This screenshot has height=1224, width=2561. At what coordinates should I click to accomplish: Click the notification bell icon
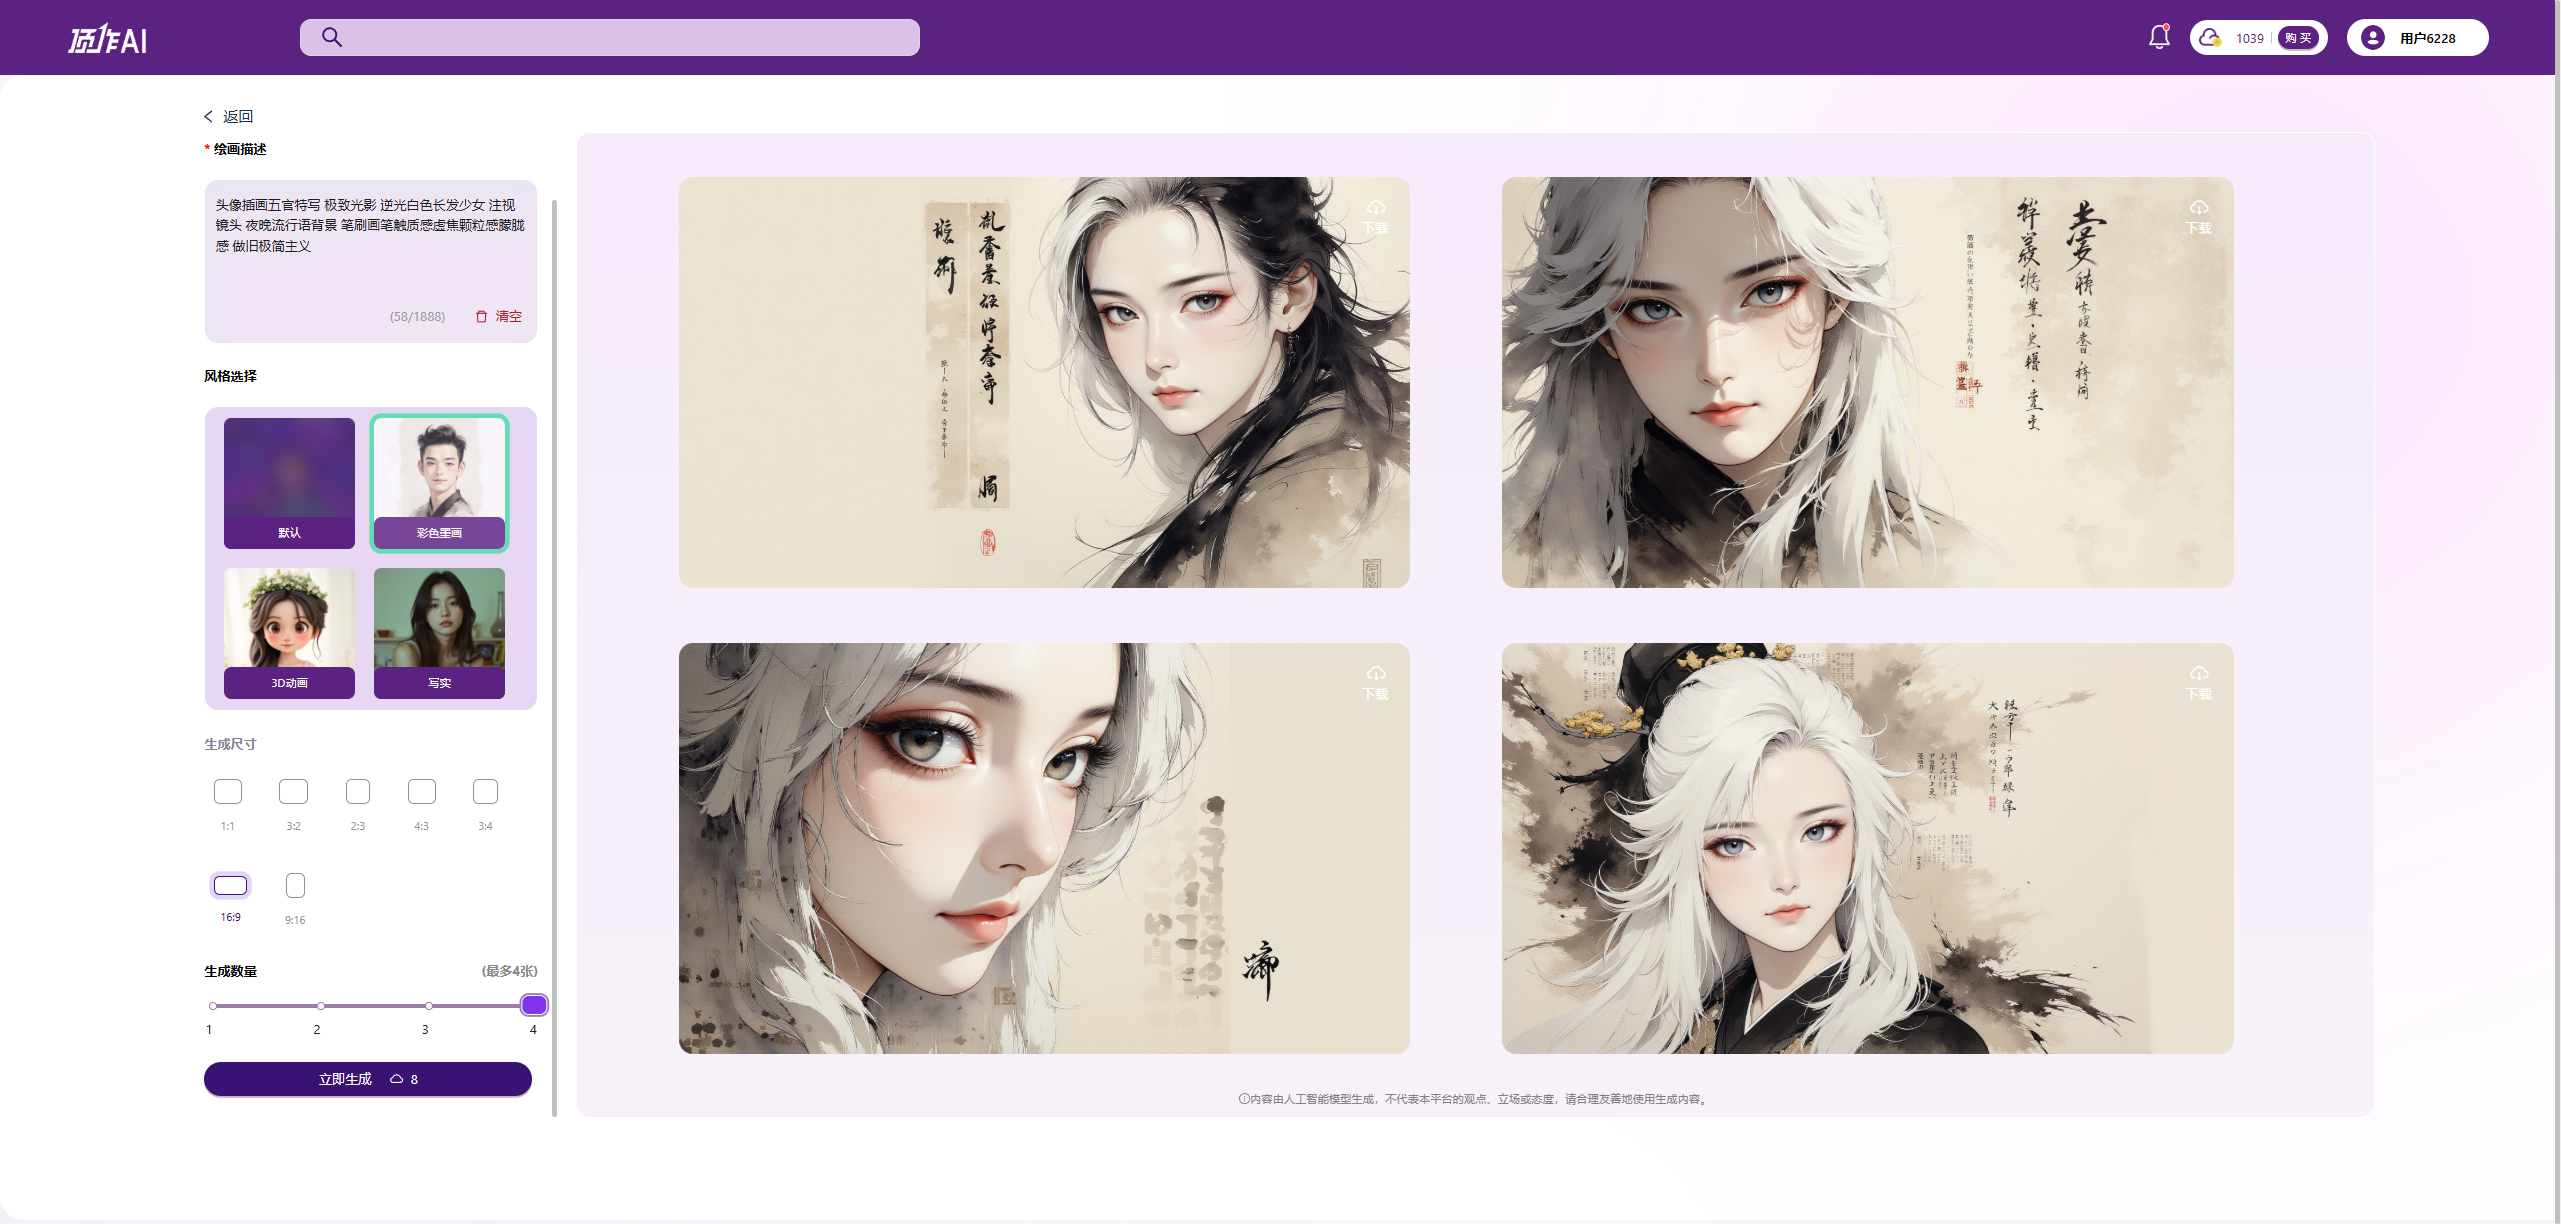(2157, 36)
